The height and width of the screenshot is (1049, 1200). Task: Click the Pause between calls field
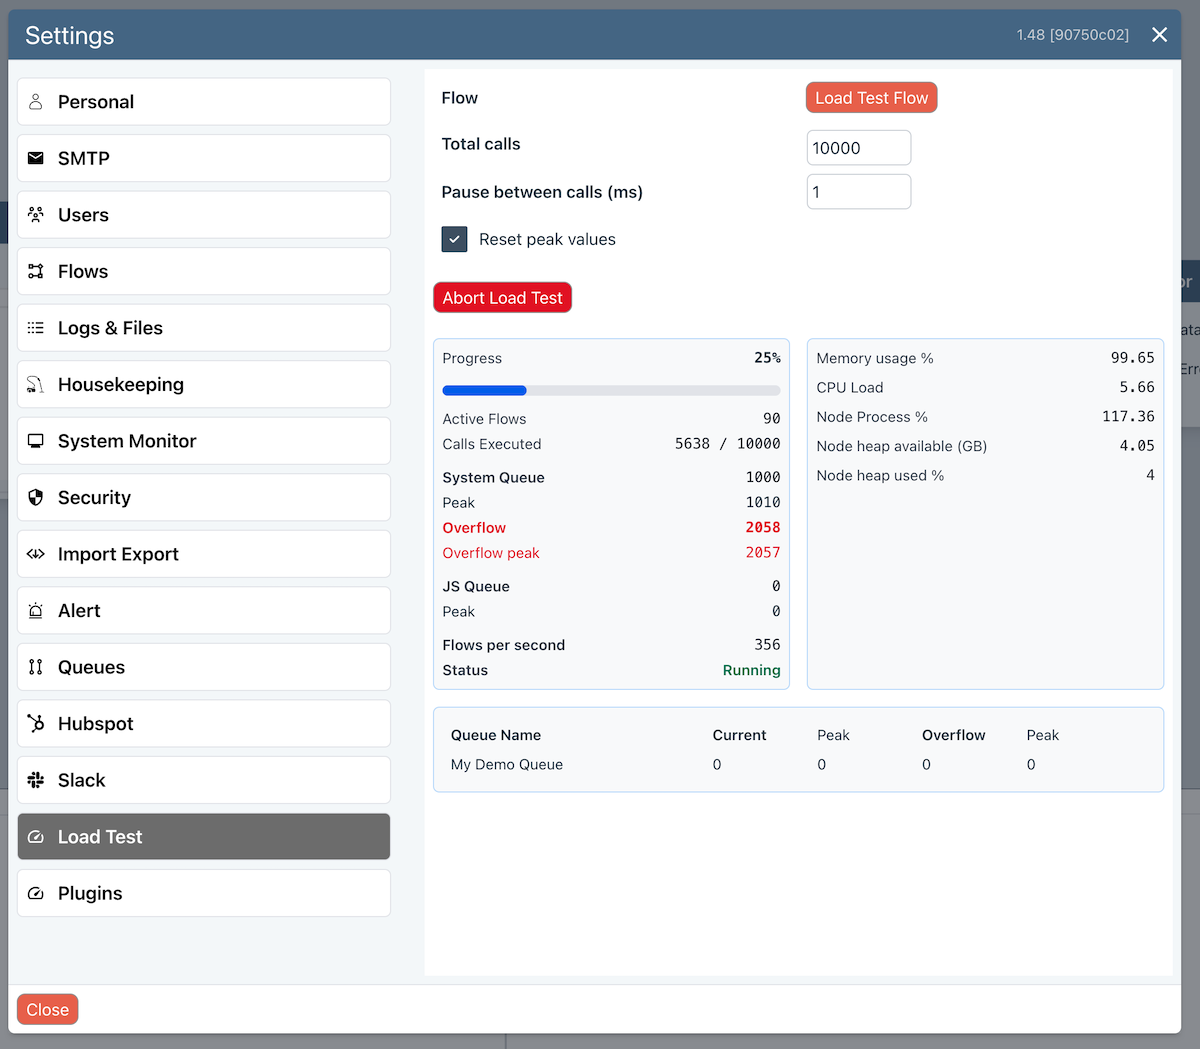[x=858, y=192]
